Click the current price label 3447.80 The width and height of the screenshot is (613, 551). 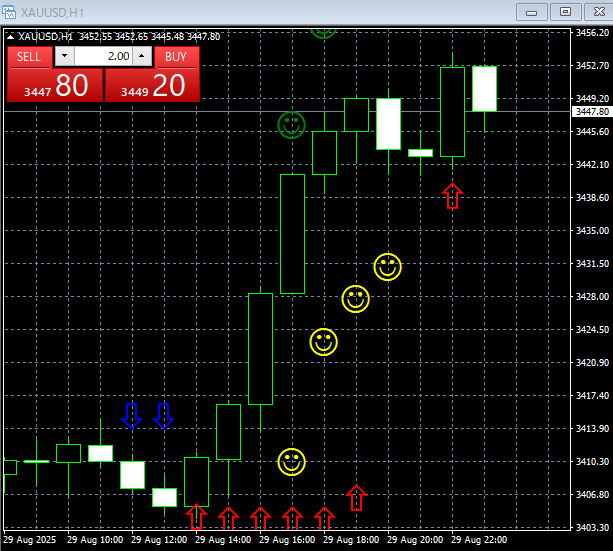point(592,112)
